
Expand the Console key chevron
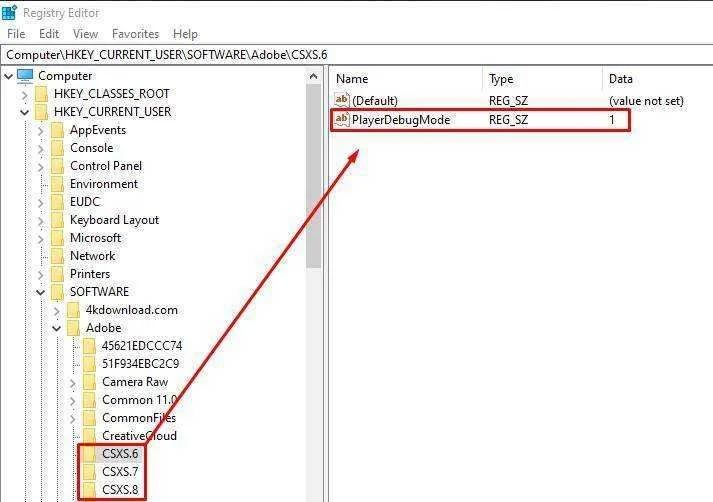[x=40, y=149]
